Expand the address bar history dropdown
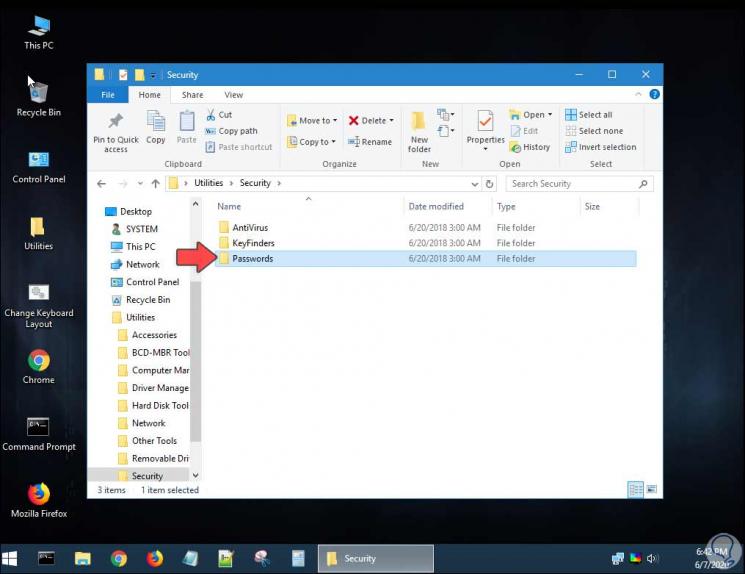The height and width of the screenshot is (574, 745). point(474,184)
